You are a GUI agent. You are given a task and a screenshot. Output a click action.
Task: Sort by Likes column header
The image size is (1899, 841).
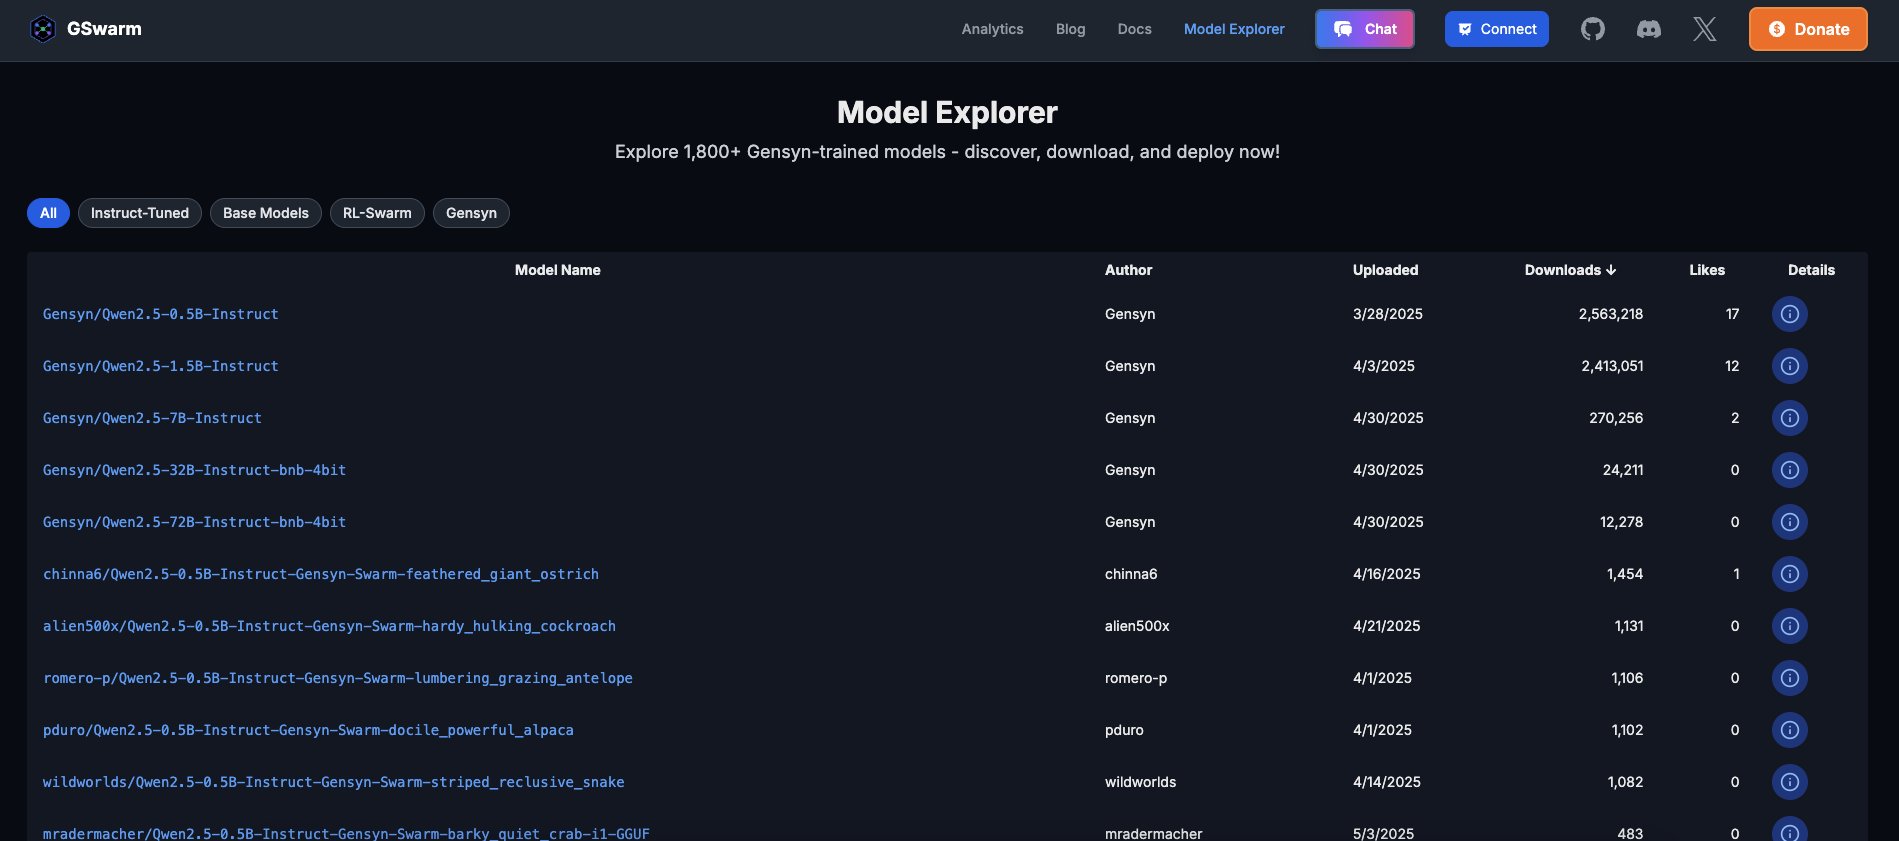pos(1707,270)
